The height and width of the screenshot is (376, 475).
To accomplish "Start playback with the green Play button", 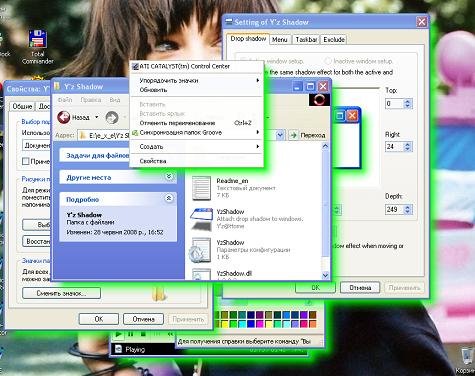I will click(118, 334).
